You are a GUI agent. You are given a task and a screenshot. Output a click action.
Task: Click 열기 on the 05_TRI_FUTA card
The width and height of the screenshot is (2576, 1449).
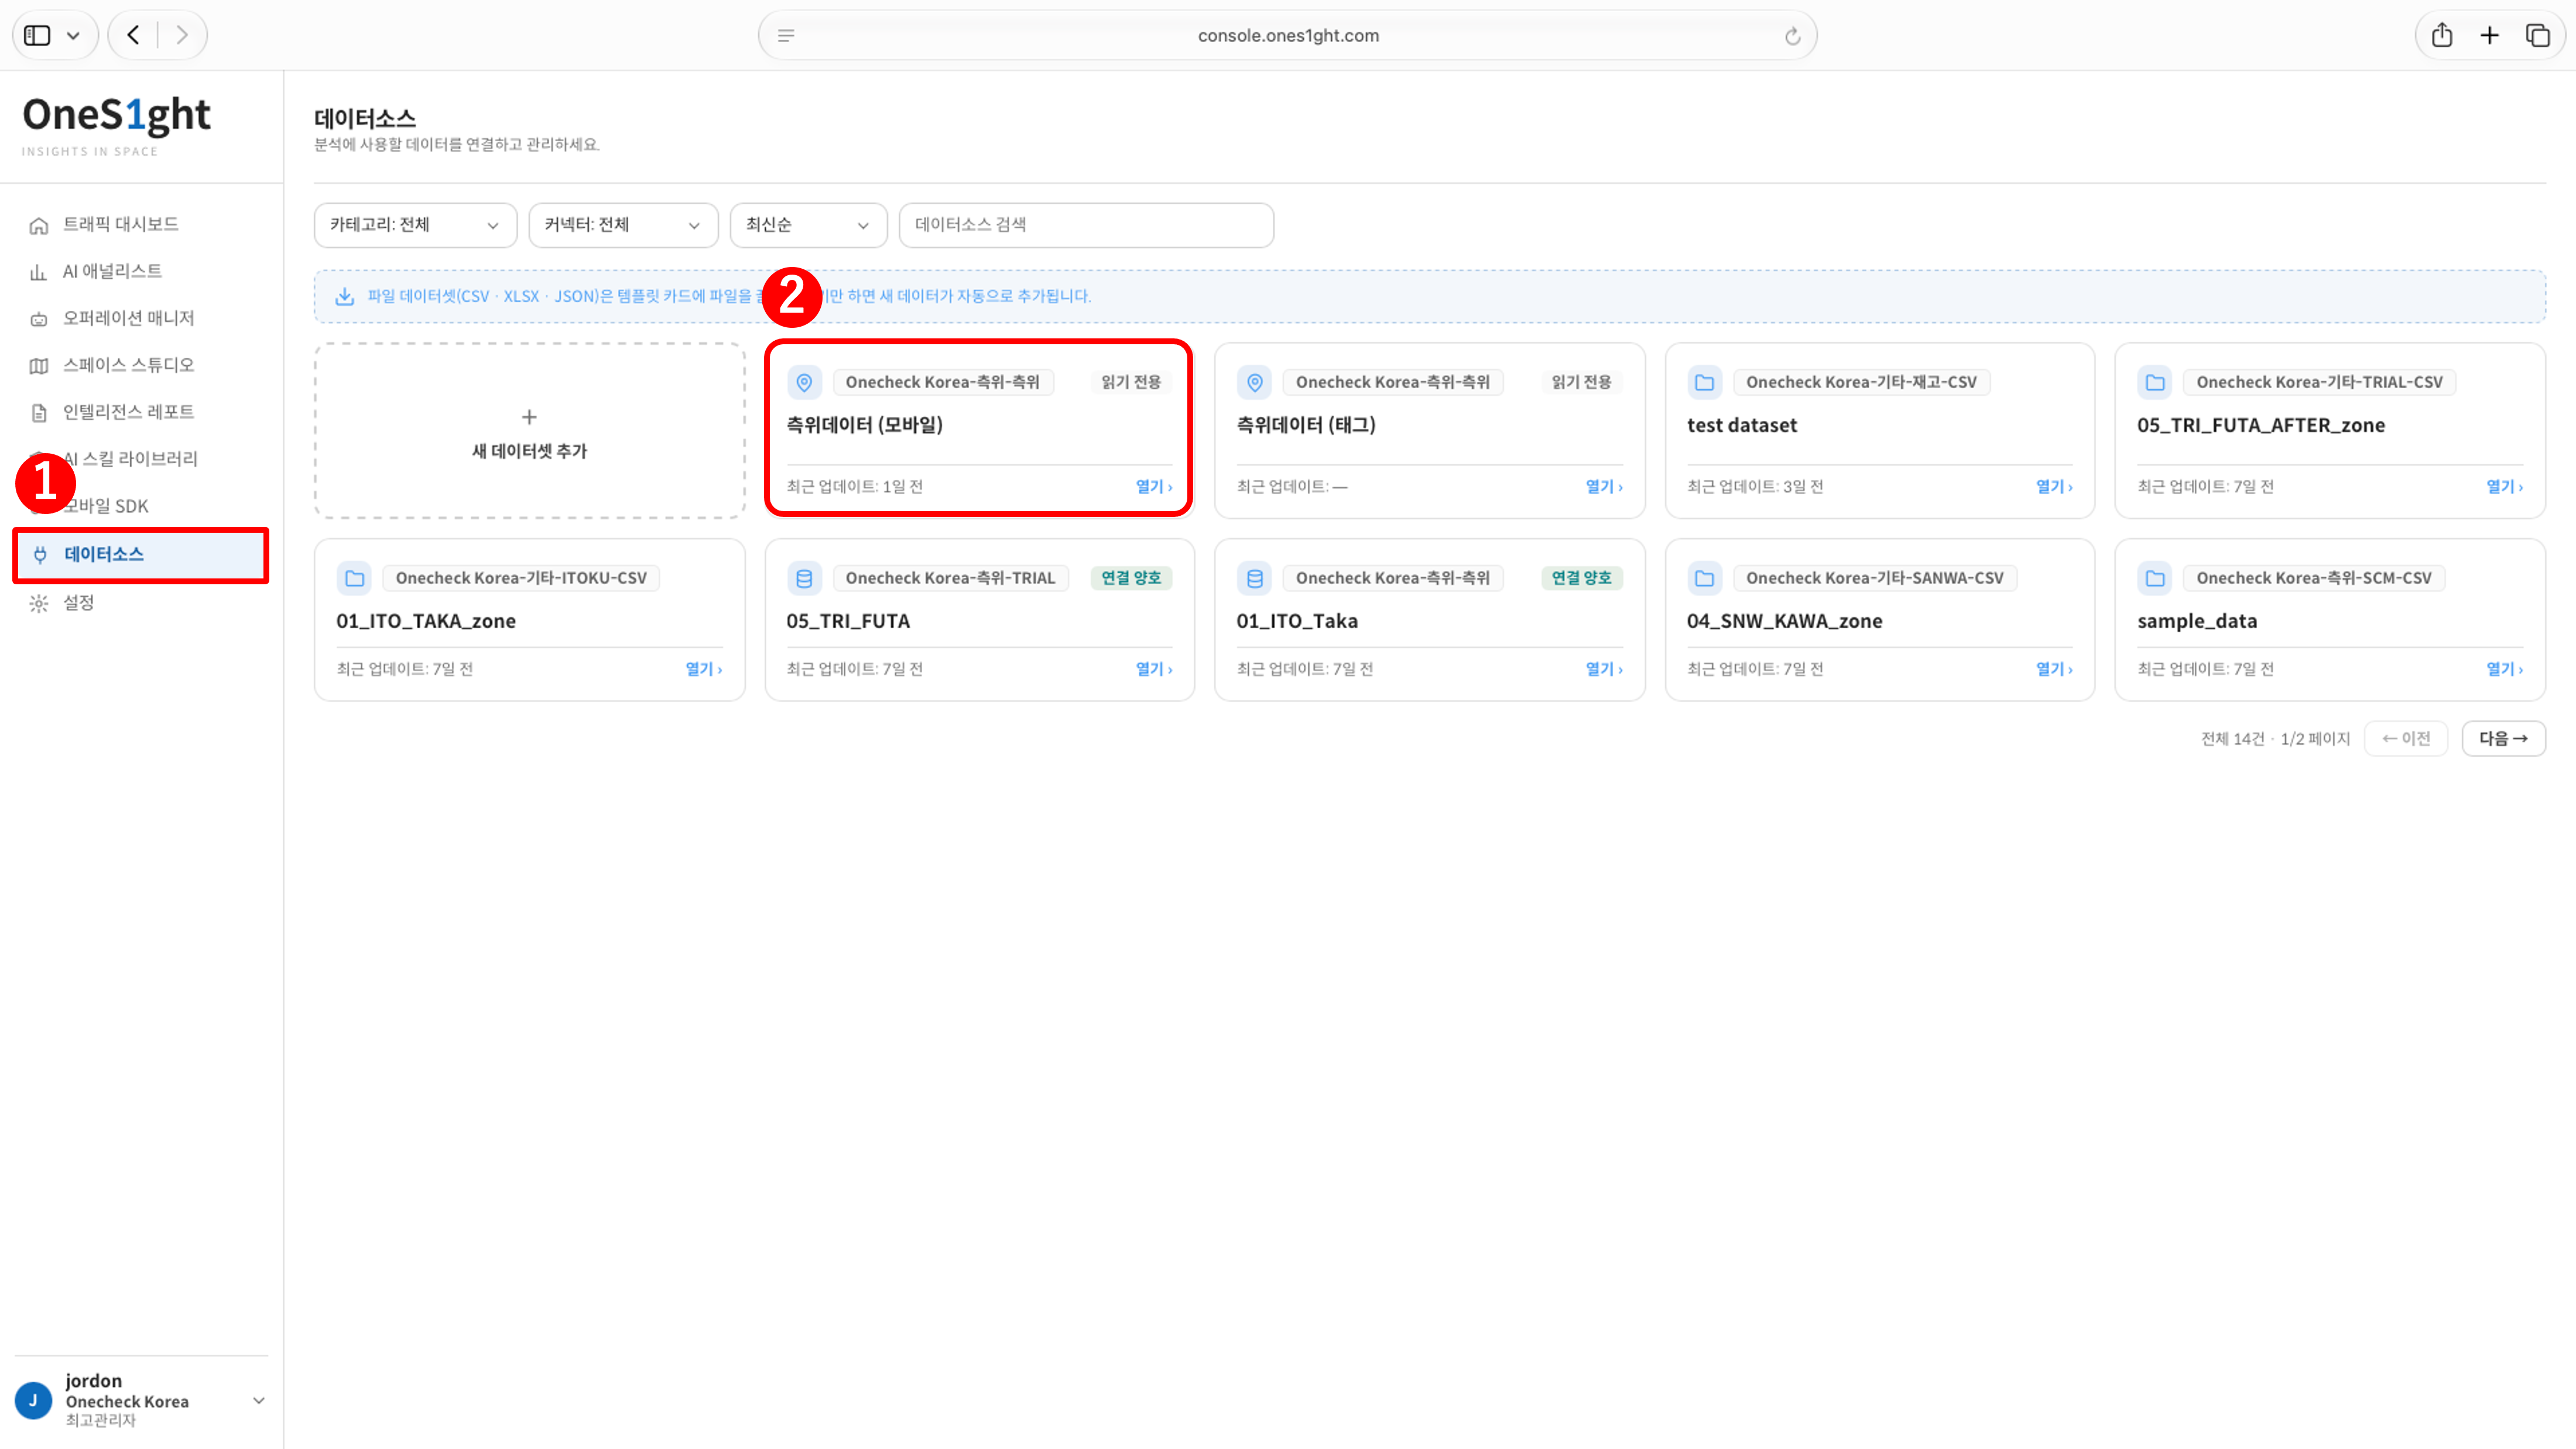pos(1153,669)
